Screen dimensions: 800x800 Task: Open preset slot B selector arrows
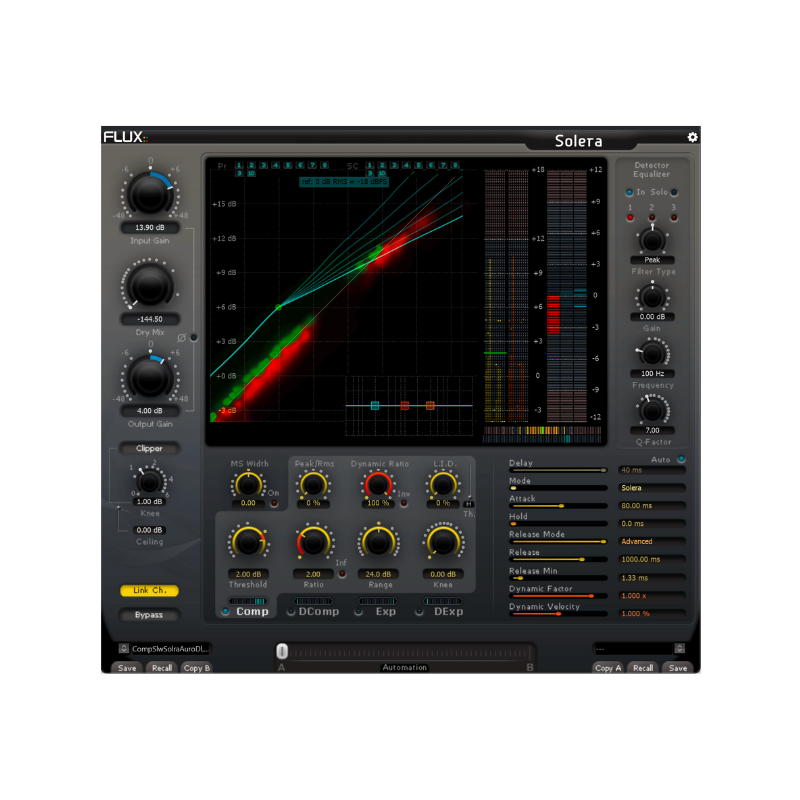coord(680,648)
